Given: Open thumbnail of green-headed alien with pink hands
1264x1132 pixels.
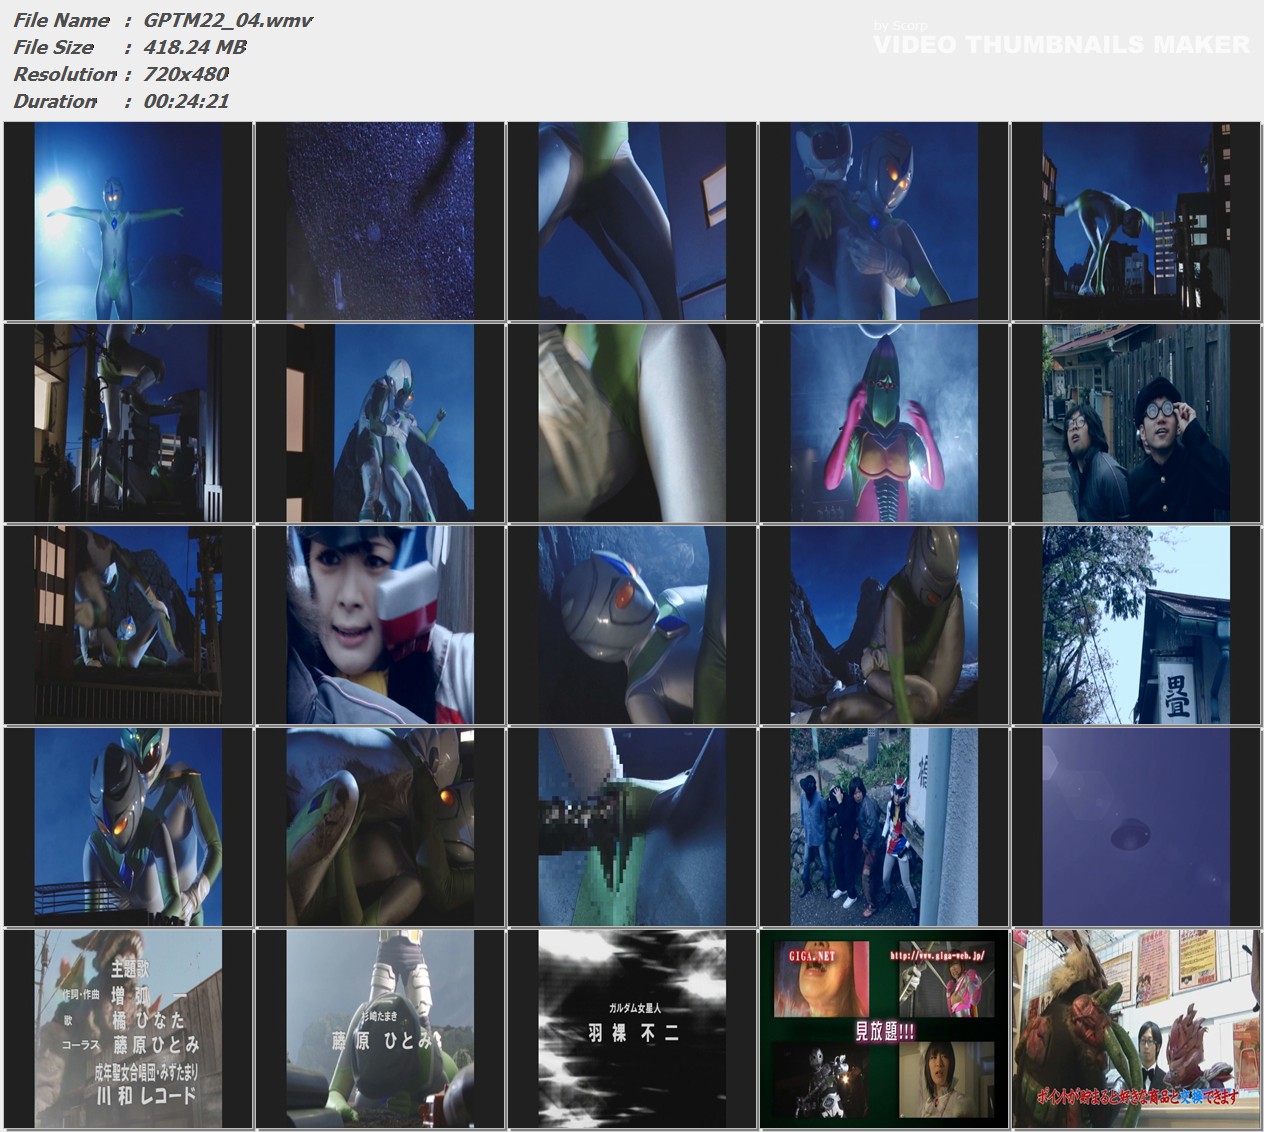Looking at the screenshot, I should (x=884, y=423).
